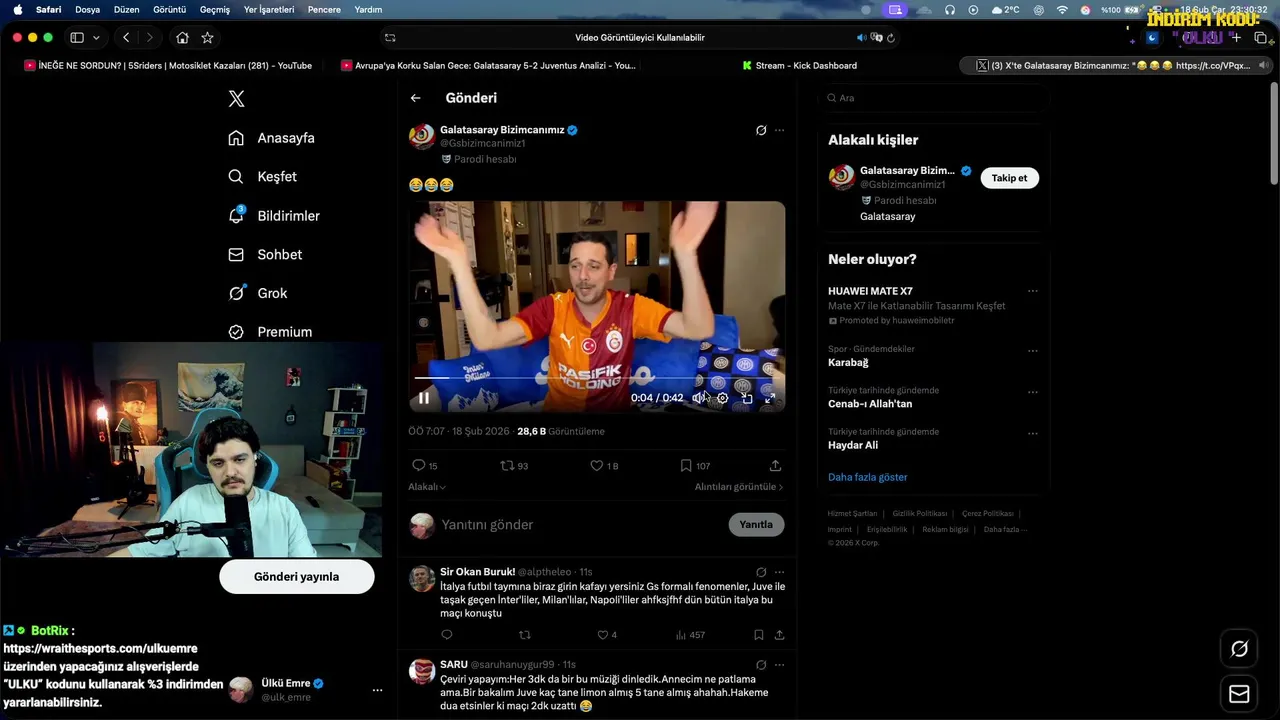Click the Yanıtla reply button
The width and height of the screenshot is (1280, 720).
(756, 525)
